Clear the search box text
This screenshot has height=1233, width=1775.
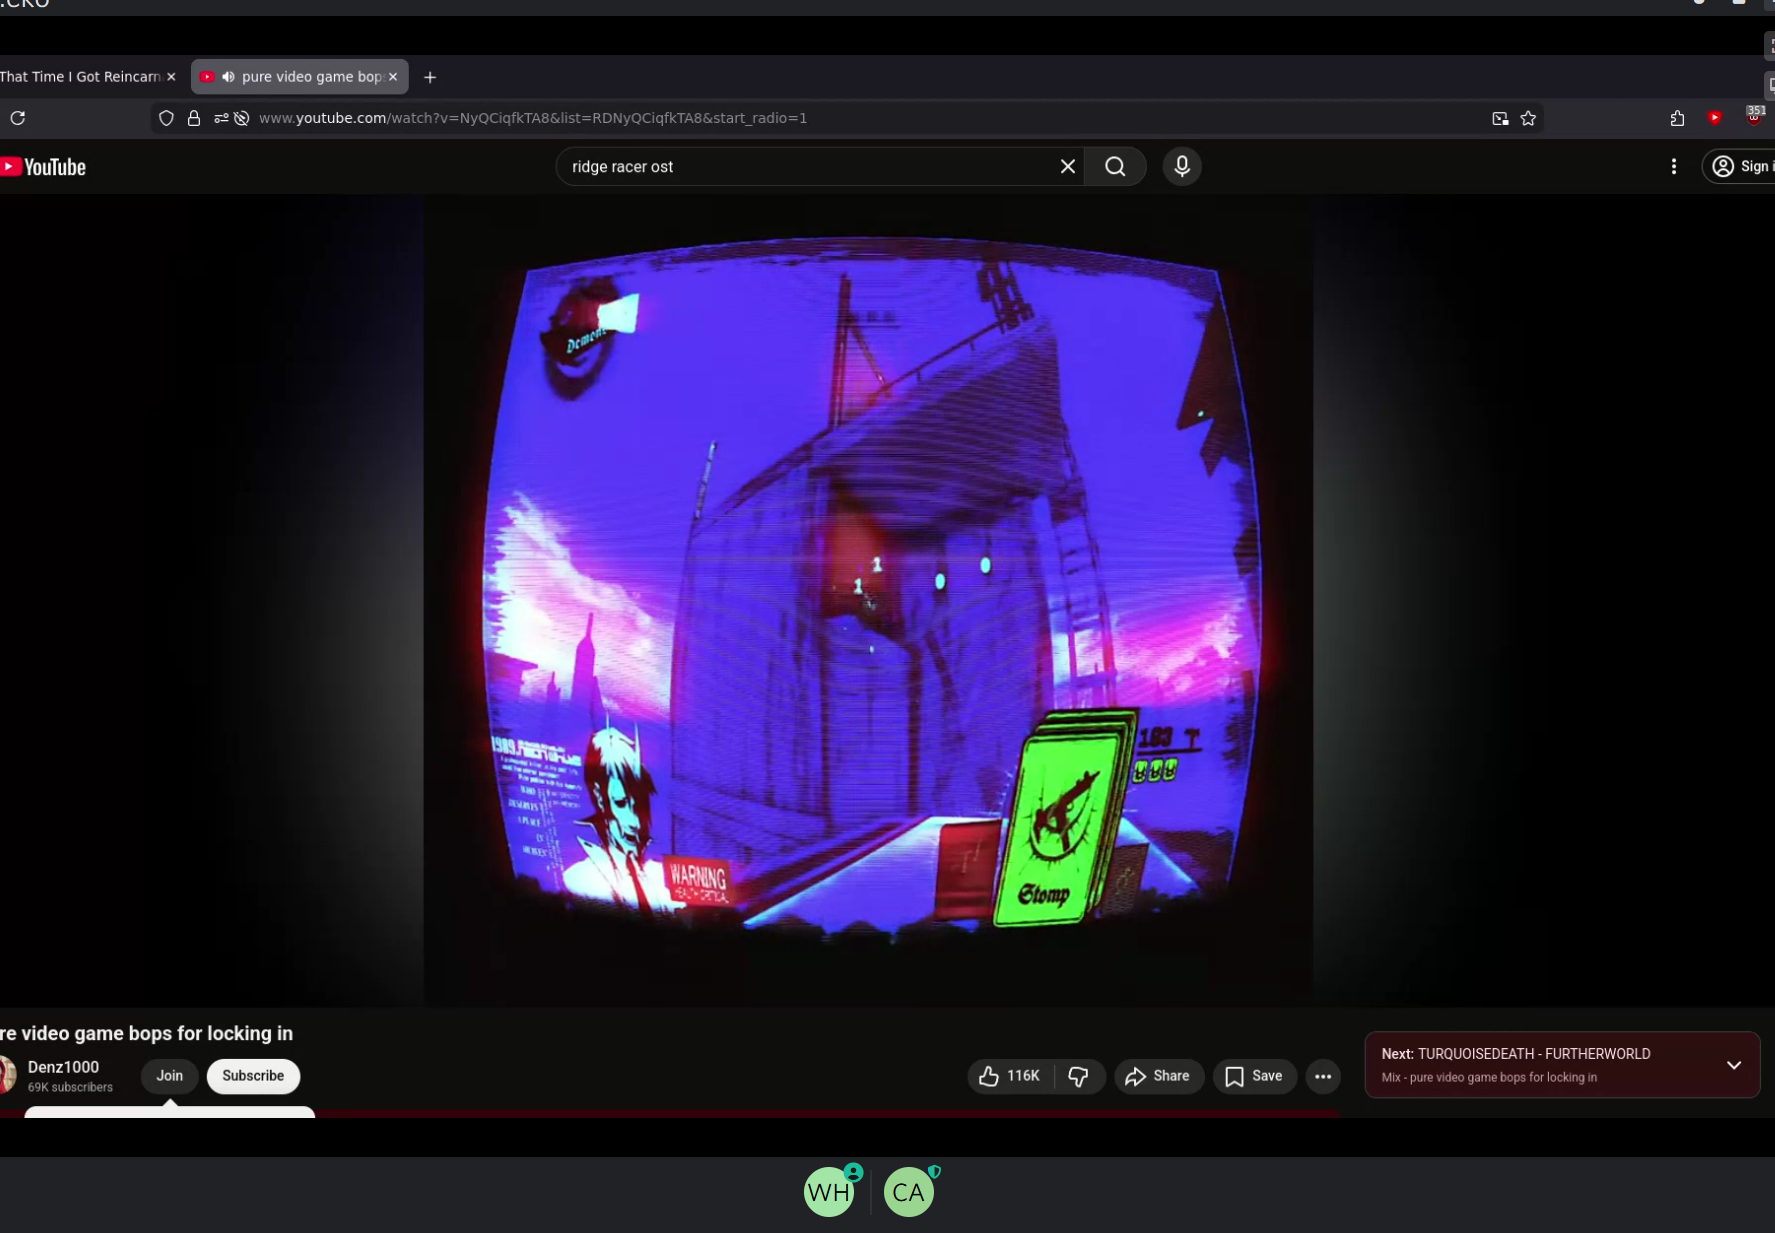(1067, 167)
